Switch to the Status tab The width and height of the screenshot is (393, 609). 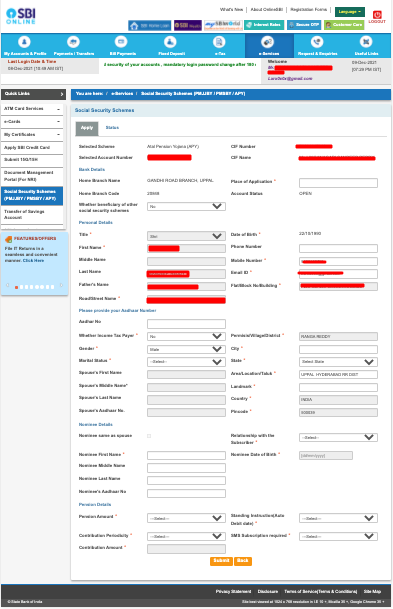(112, 128)
